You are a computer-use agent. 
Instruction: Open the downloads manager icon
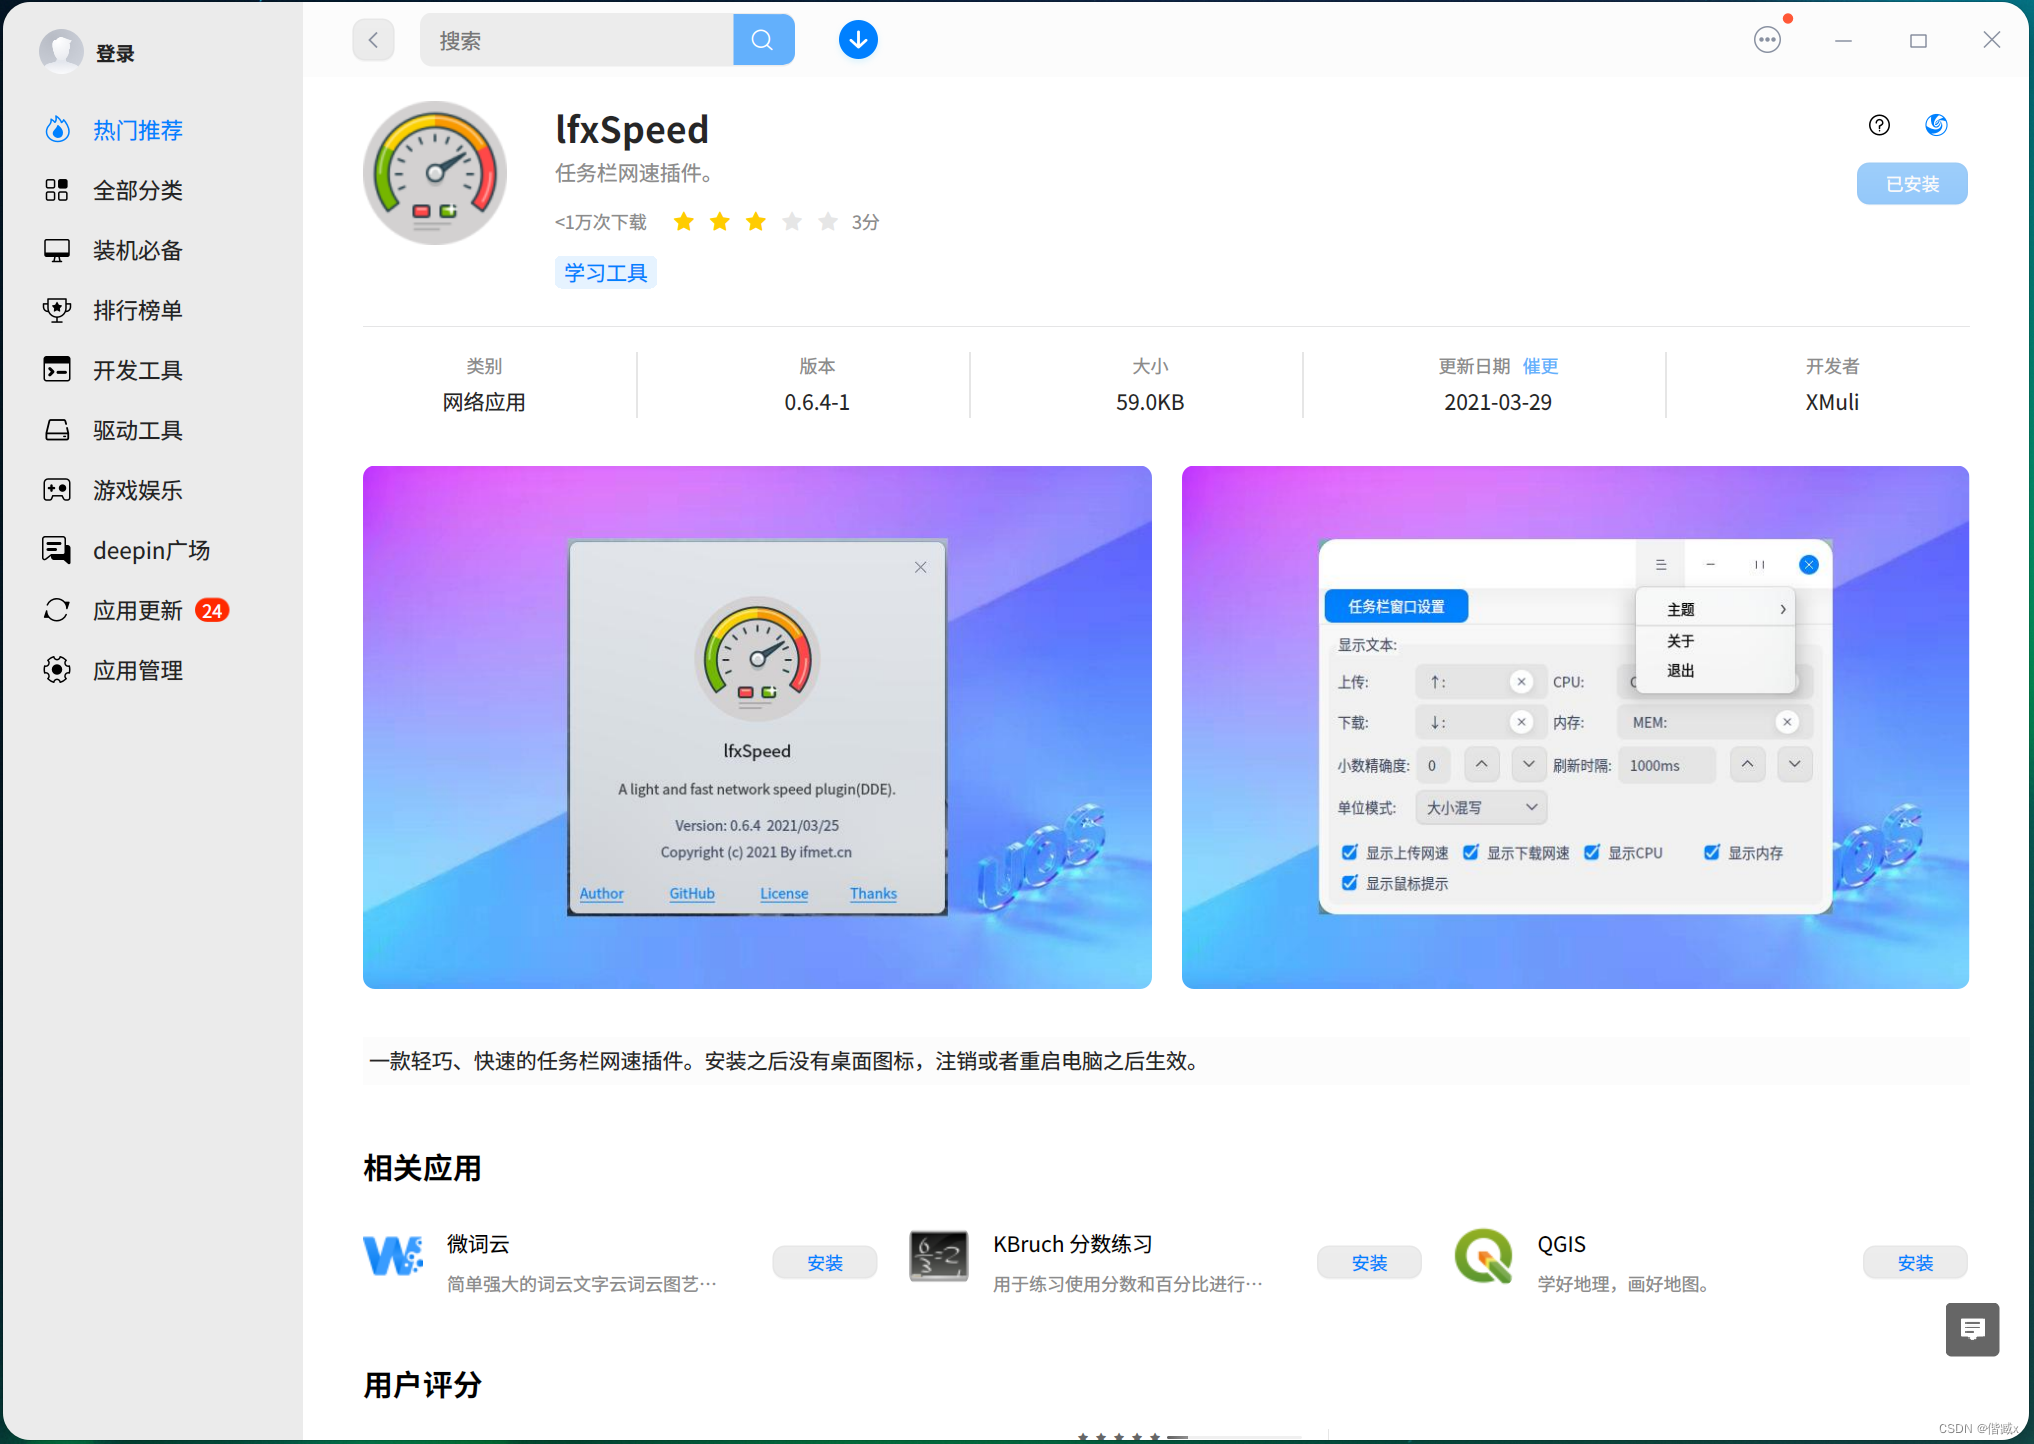(x=858, y=40)
